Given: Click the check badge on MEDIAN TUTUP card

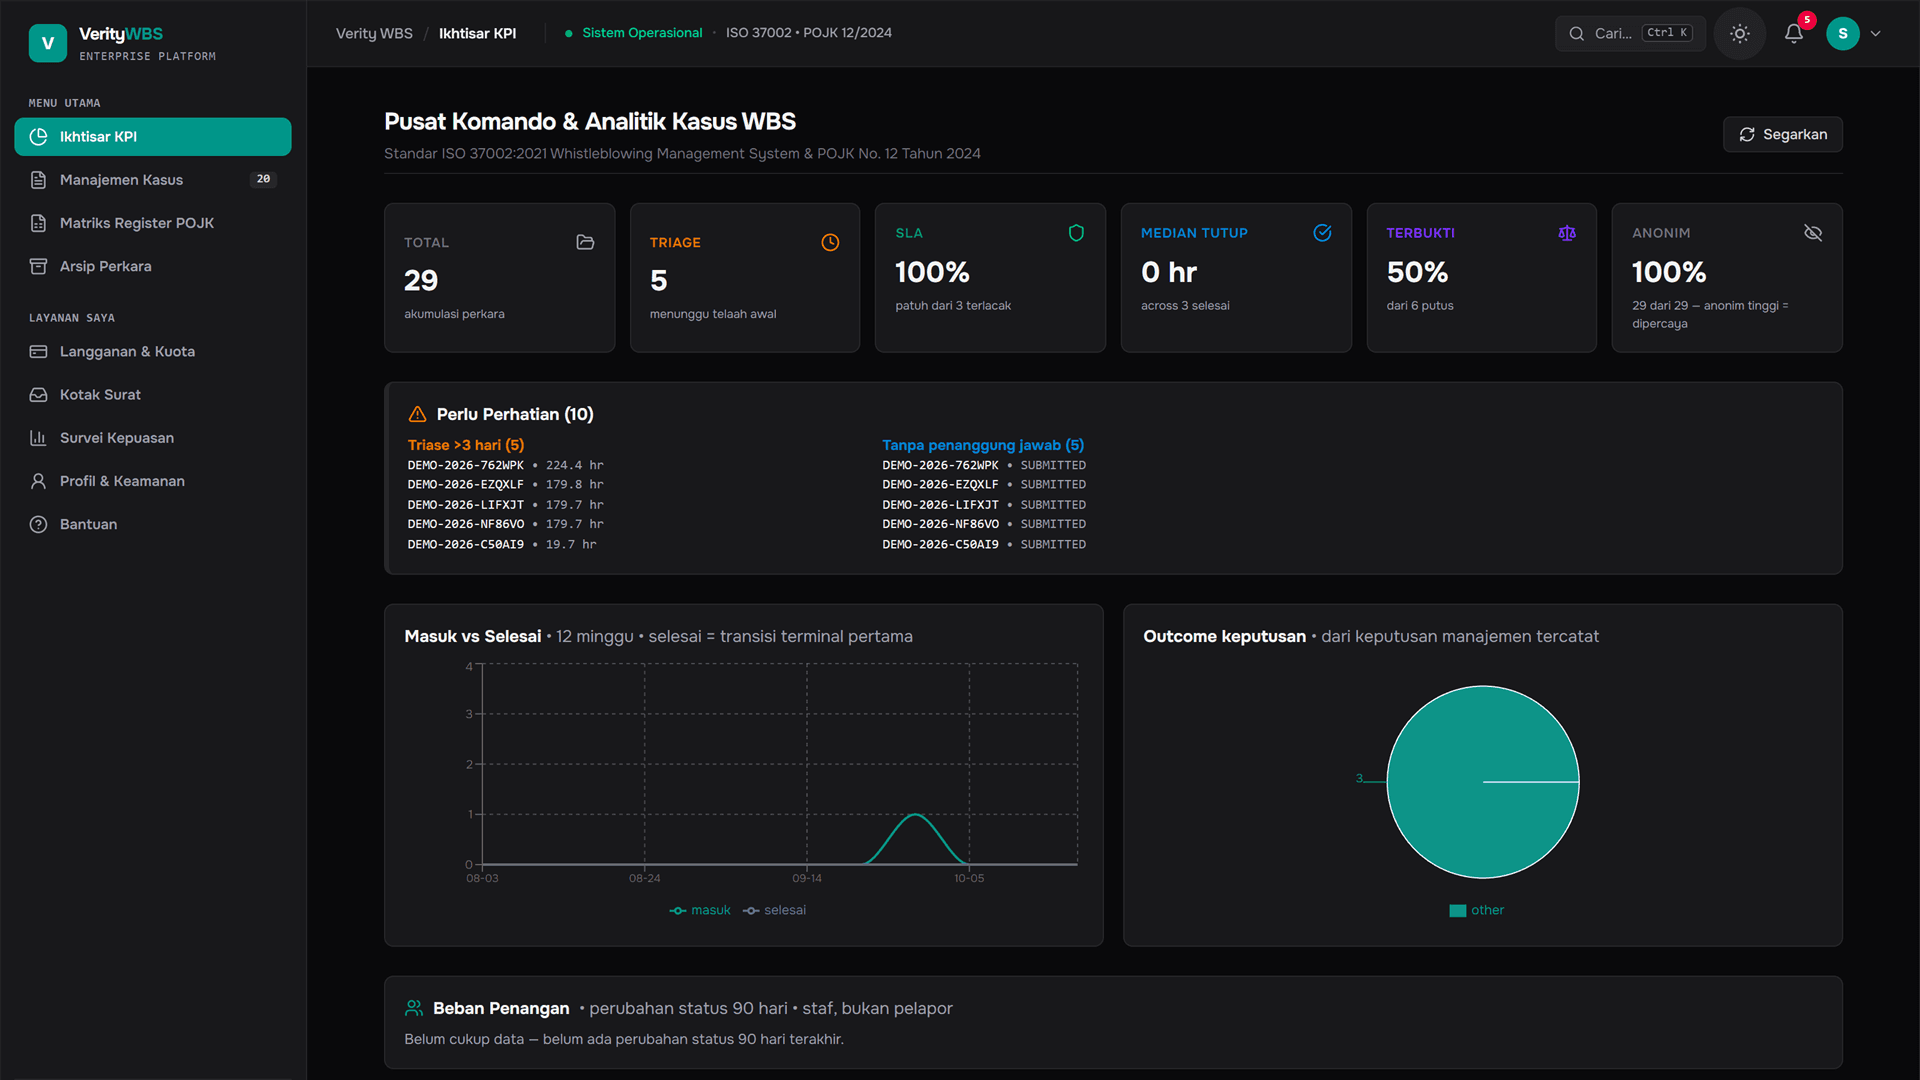Looking at the screenshot, I should click(1322, 233).
